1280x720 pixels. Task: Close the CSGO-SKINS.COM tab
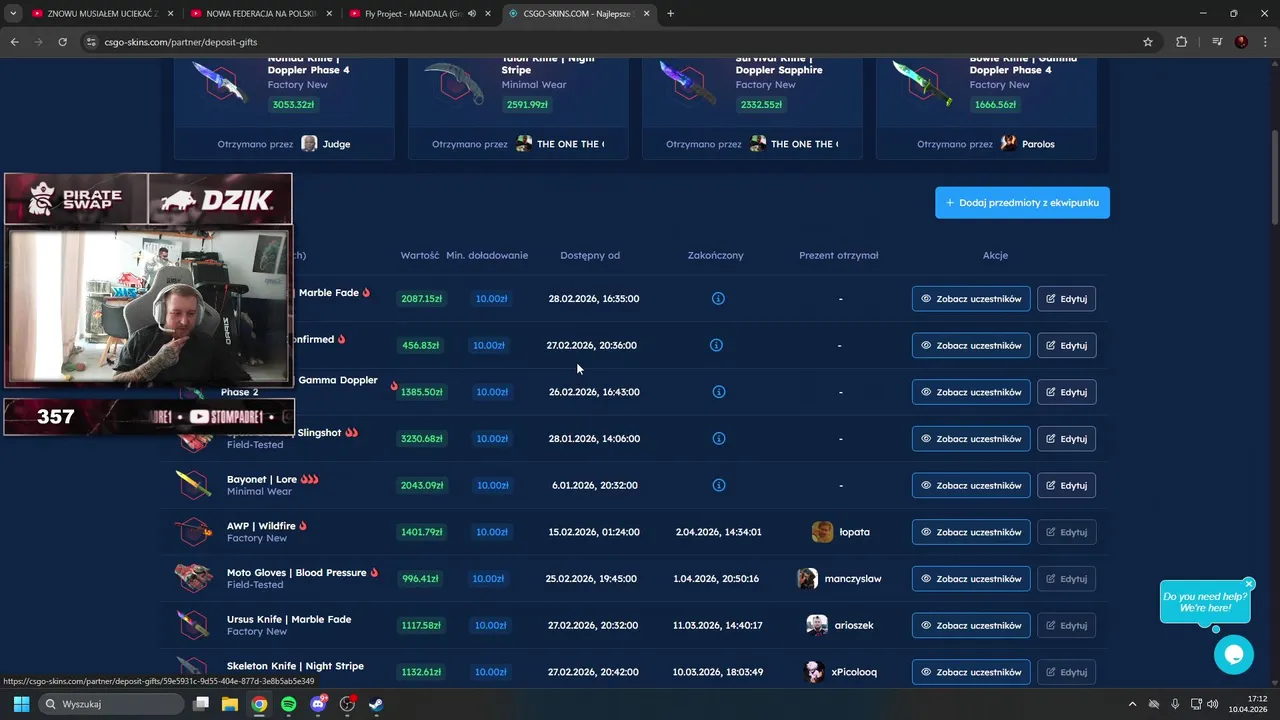point(646,14)
